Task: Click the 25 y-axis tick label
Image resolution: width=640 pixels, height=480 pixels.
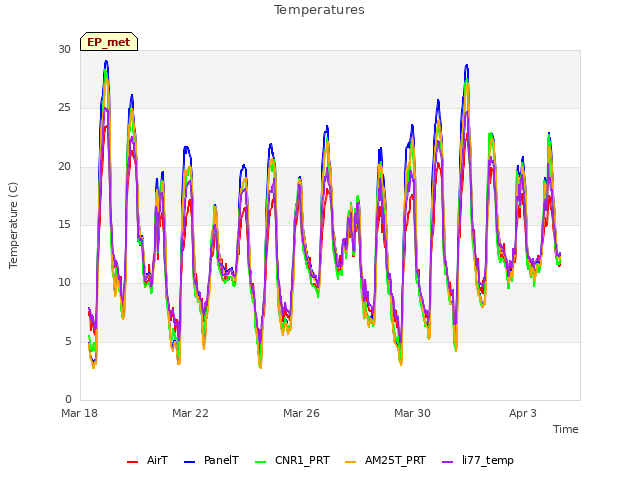Action: pos(64,108)
